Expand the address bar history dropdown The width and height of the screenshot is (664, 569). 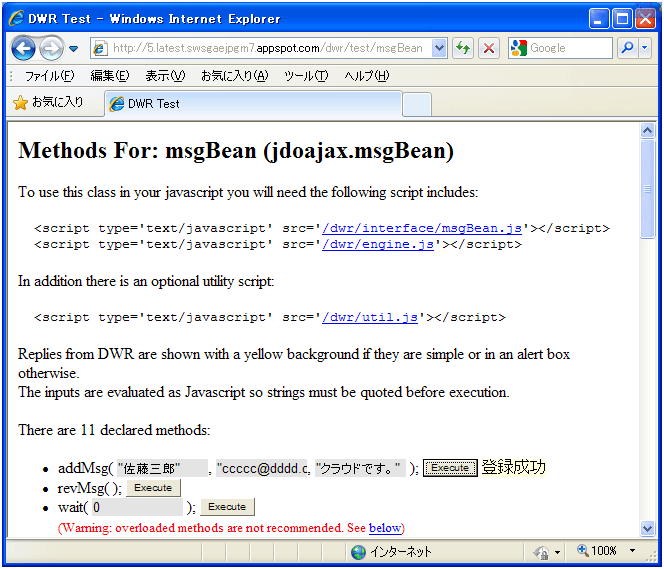440,48
